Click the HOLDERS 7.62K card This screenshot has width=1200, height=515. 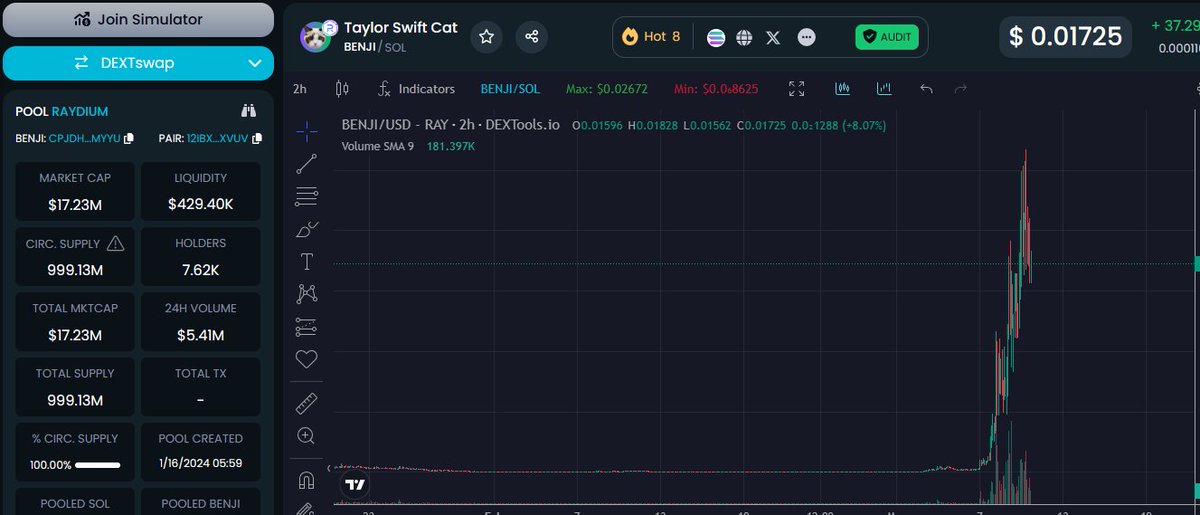pyautogui.click(x=201, y=256)
